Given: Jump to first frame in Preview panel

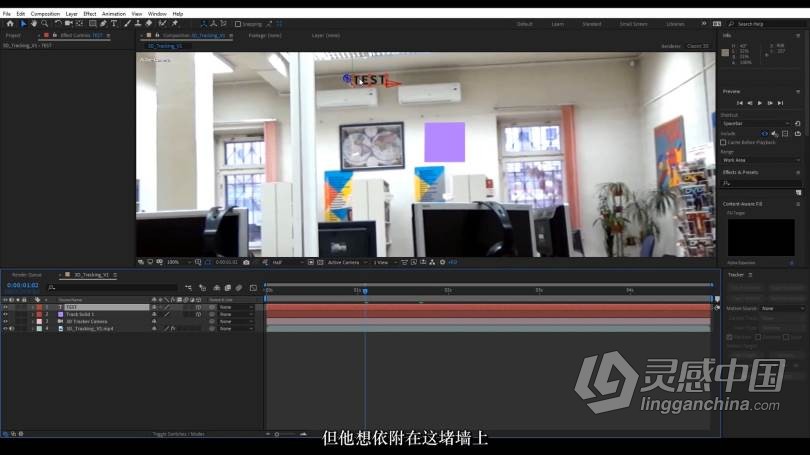Looking at the screenshot, I should point(740,103).
